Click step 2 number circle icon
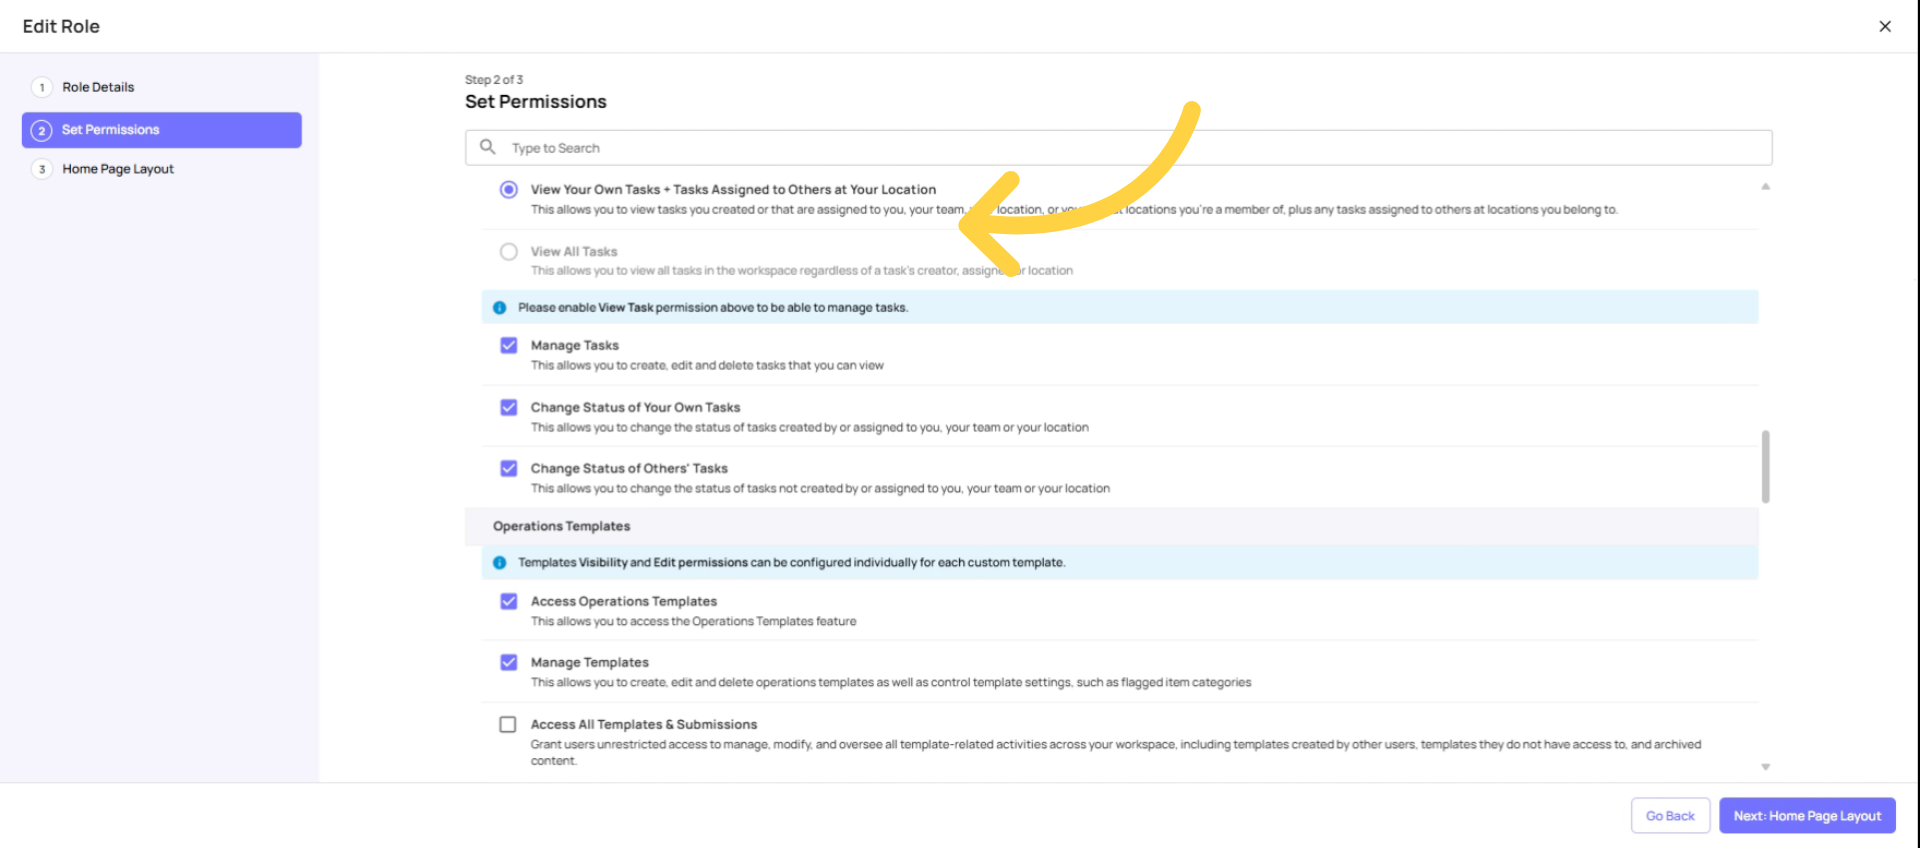The height and width of the screenshot is (848, 1920). coord(42,130)
